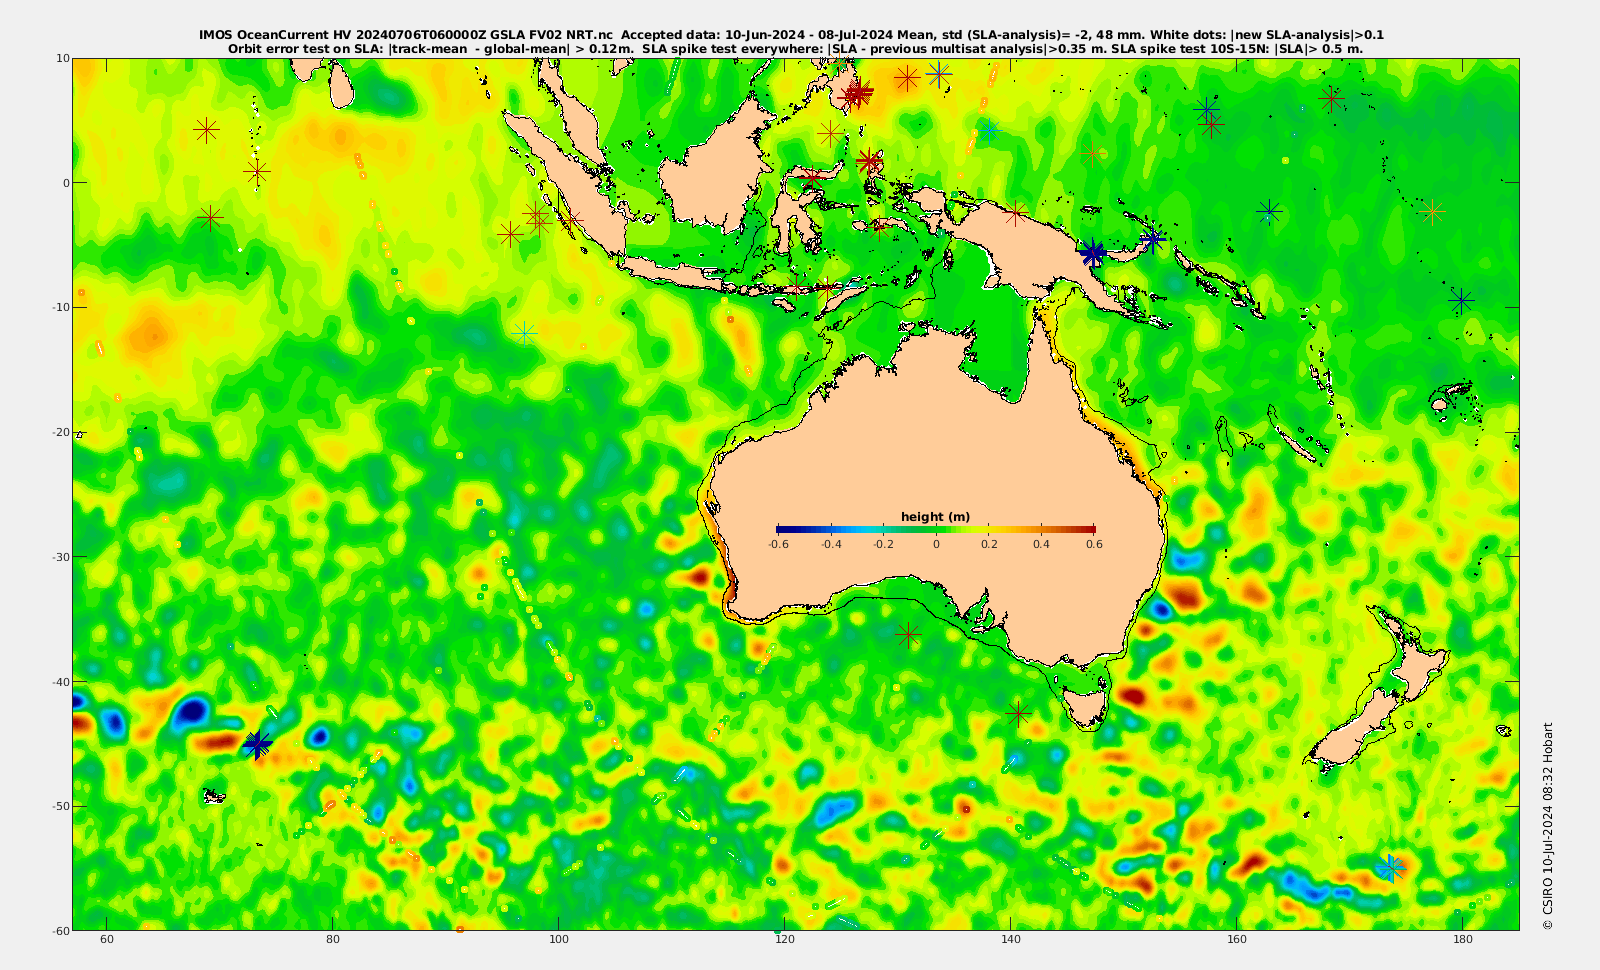Click the '-60' latitude tick label
The image size is (1600, 970).
pos(60,930)
